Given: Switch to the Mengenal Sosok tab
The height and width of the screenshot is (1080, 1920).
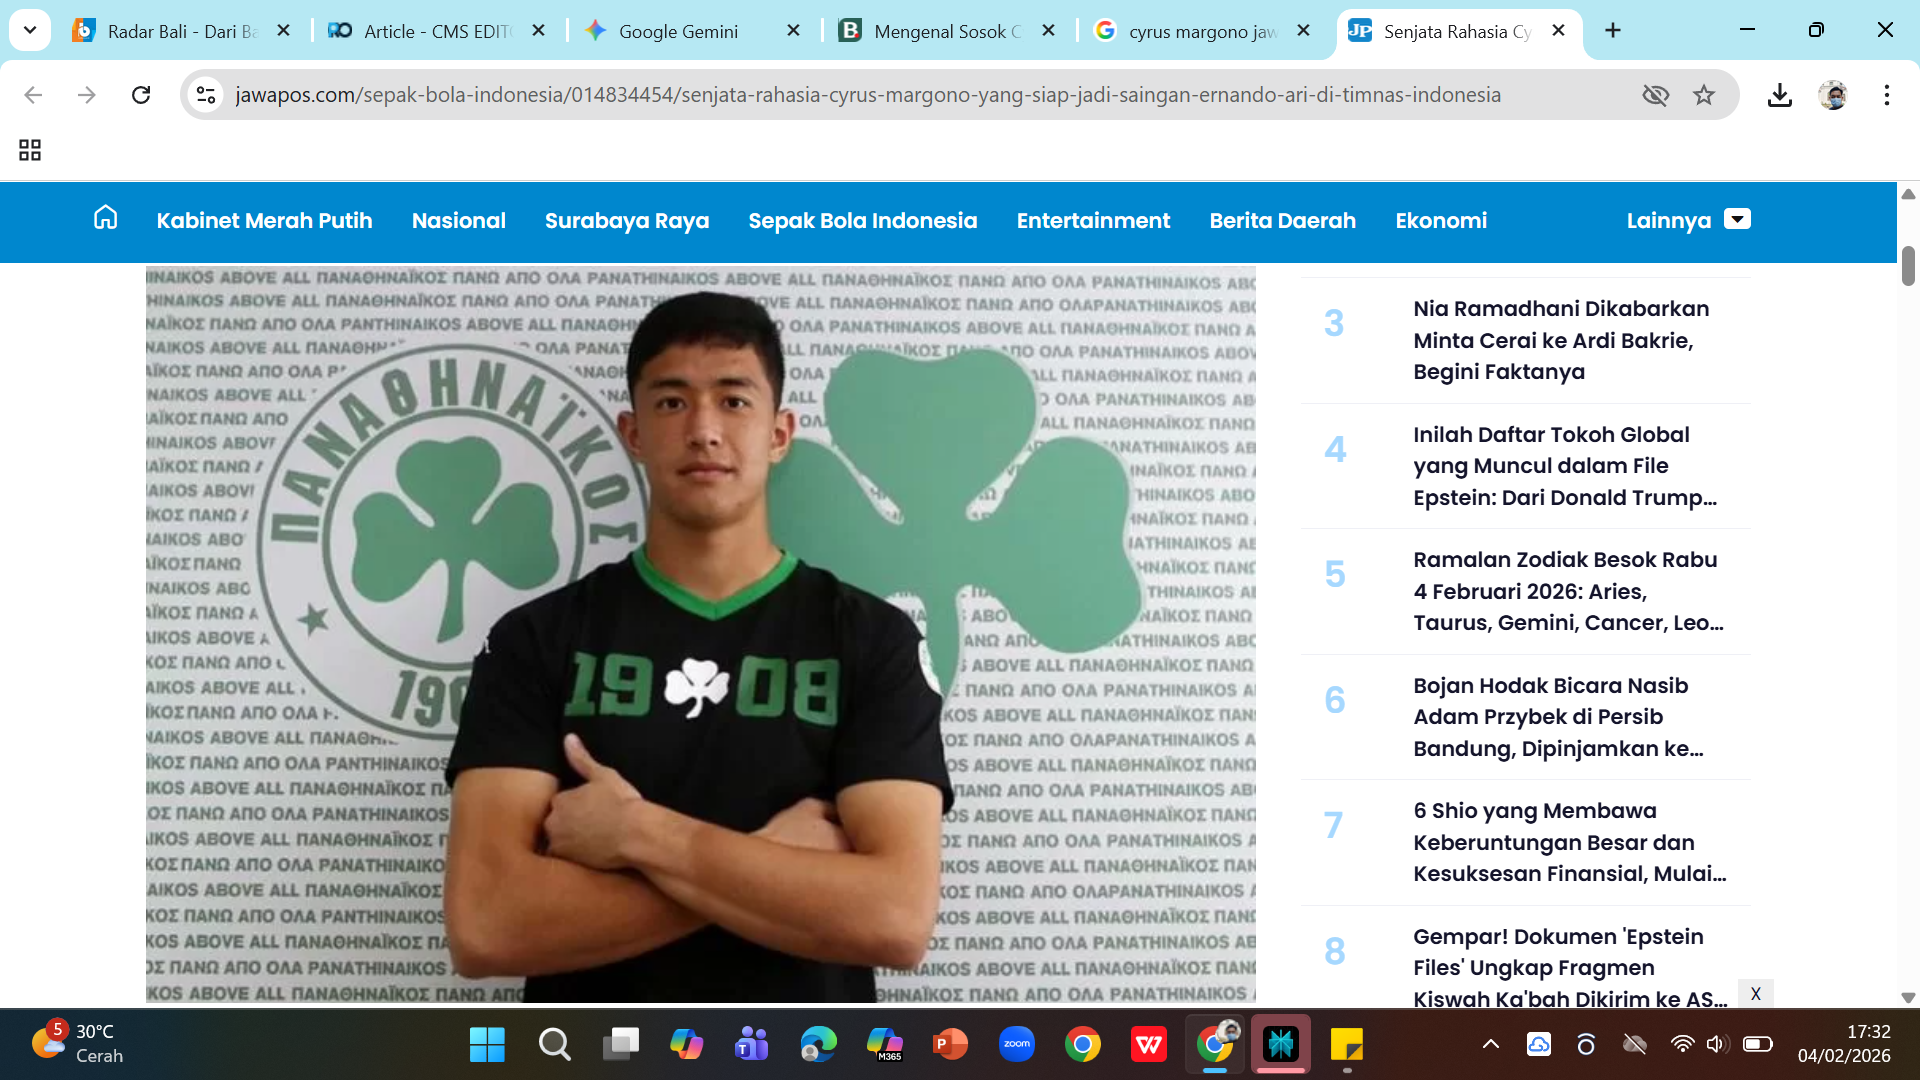Looking at the screenshot, I should point(946,31).
